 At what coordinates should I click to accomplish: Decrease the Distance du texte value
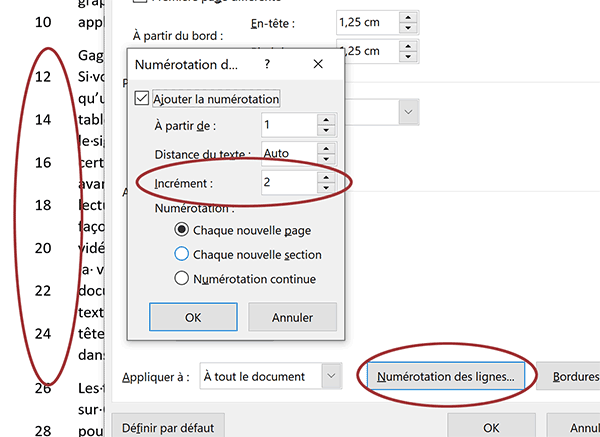pos(326,159)
